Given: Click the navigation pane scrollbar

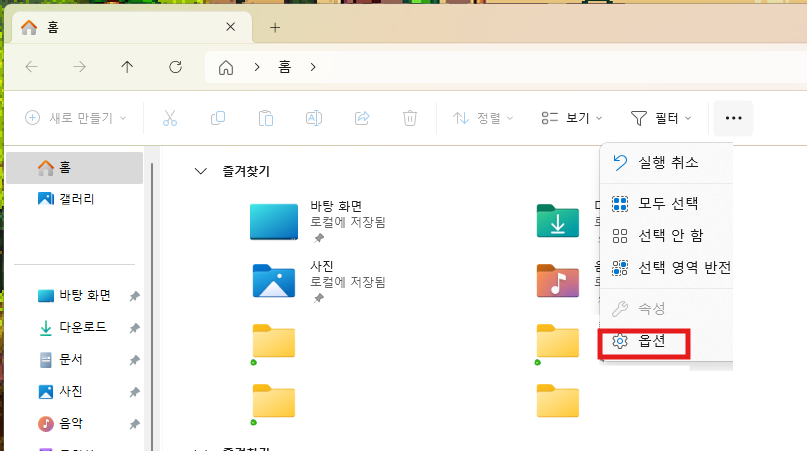Looking at the screenshot, I should (152, 307).
